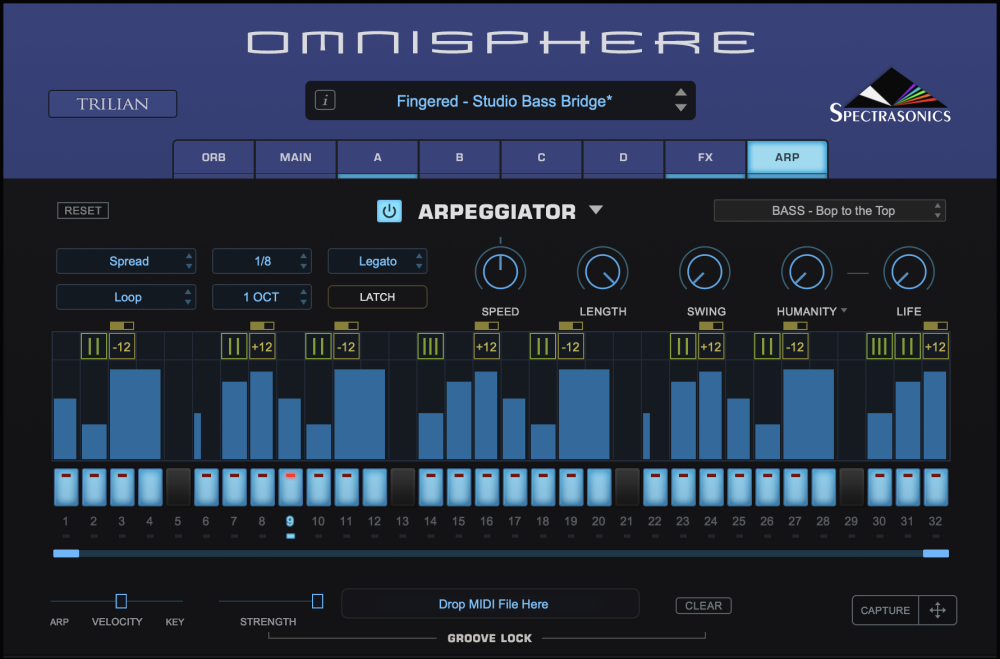This screenshot has width=1000, height=659.
Task: Click the +12 transpose box above step 32
Action: click(936, 346)
